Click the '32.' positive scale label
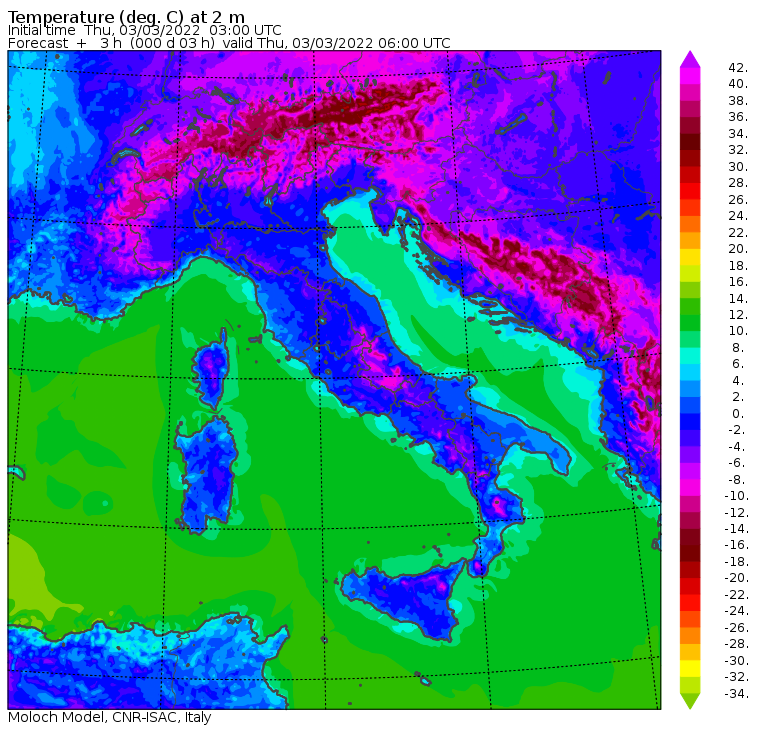 click(x=738, y=150)
